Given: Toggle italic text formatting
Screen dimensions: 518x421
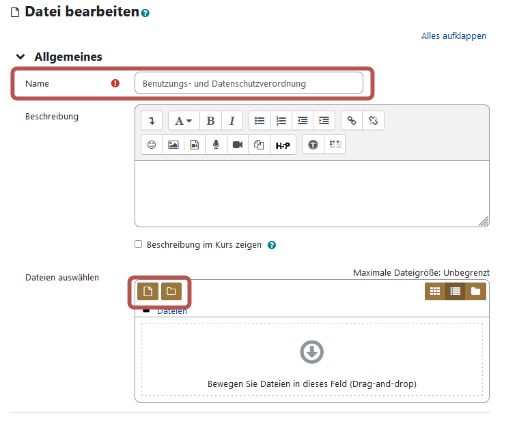Looking at the screenshot, I should (x=232, y=121).
